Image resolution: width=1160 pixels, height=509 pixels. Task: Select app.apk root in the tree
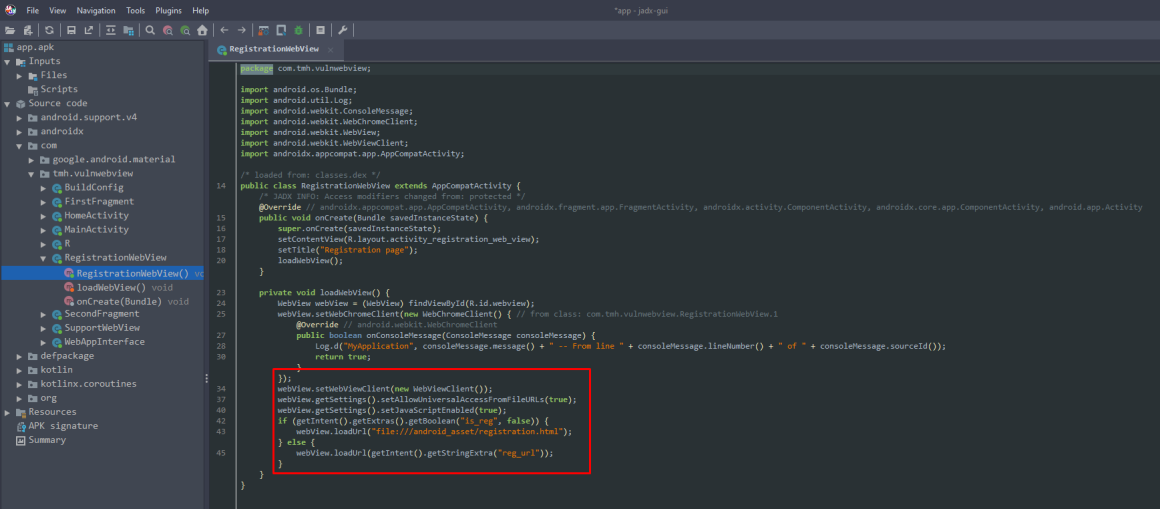(30, 47)
